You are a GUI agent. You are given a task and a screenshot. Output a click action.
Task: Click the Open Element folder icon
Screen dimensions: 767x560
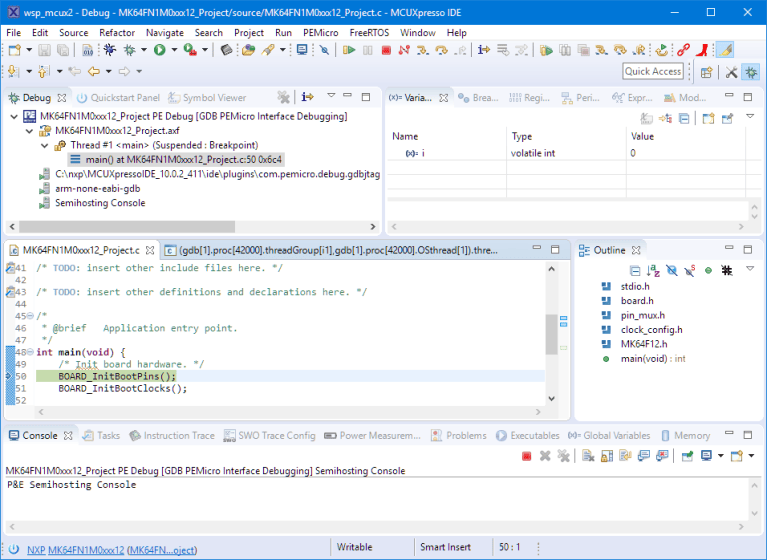(x=248, y=50)
